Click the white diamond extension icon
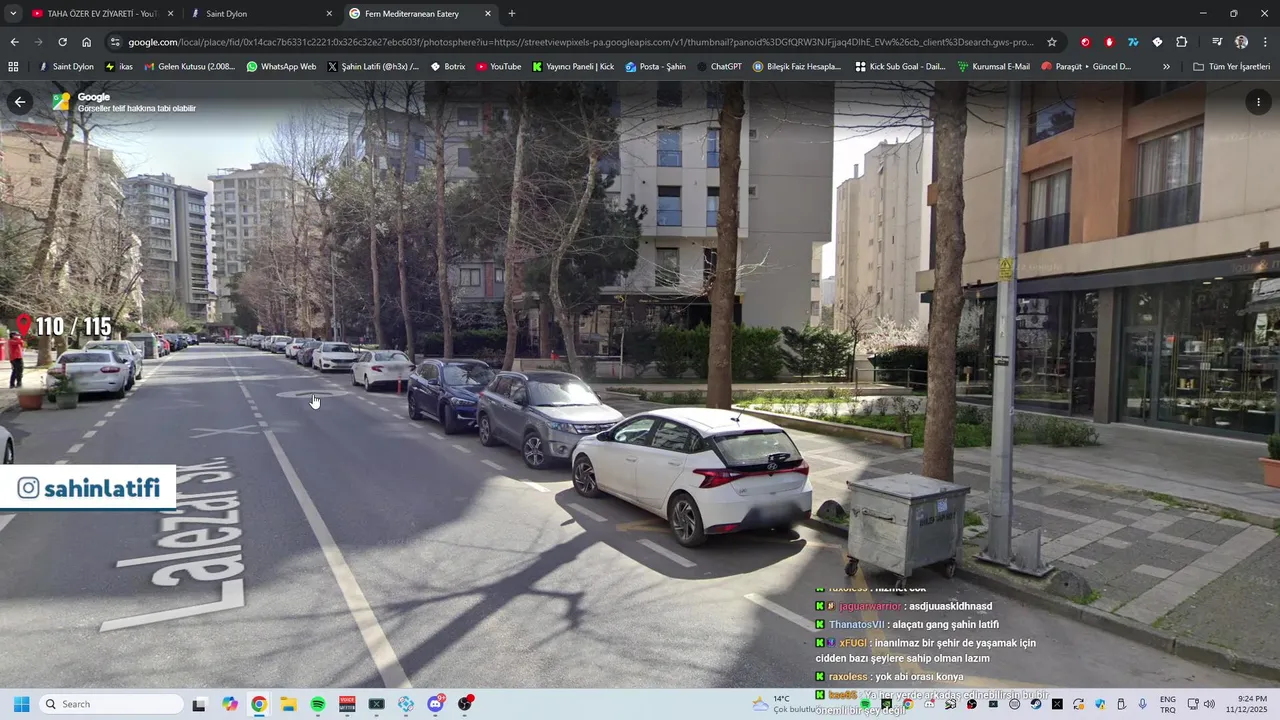Viewport: 1280px width, 720px height. point(1157,42)
